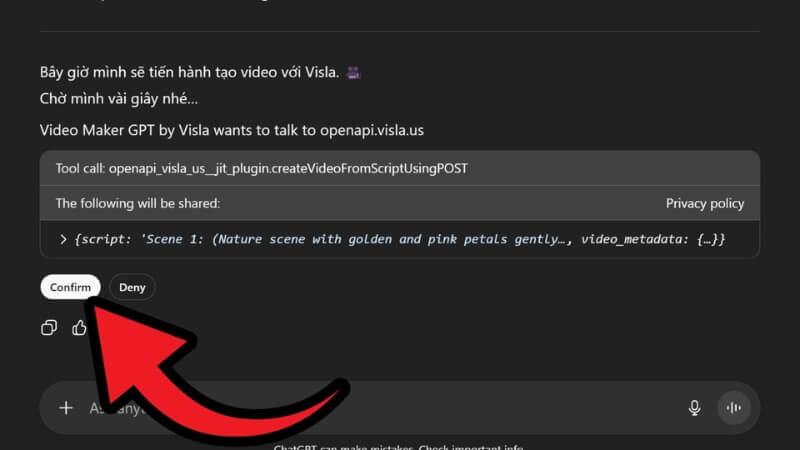Click the "Bây giờ mình sẽ tiến hành" sentence
Screen dimensions: 800x450
pyautogui.click(x=190, y=73)
